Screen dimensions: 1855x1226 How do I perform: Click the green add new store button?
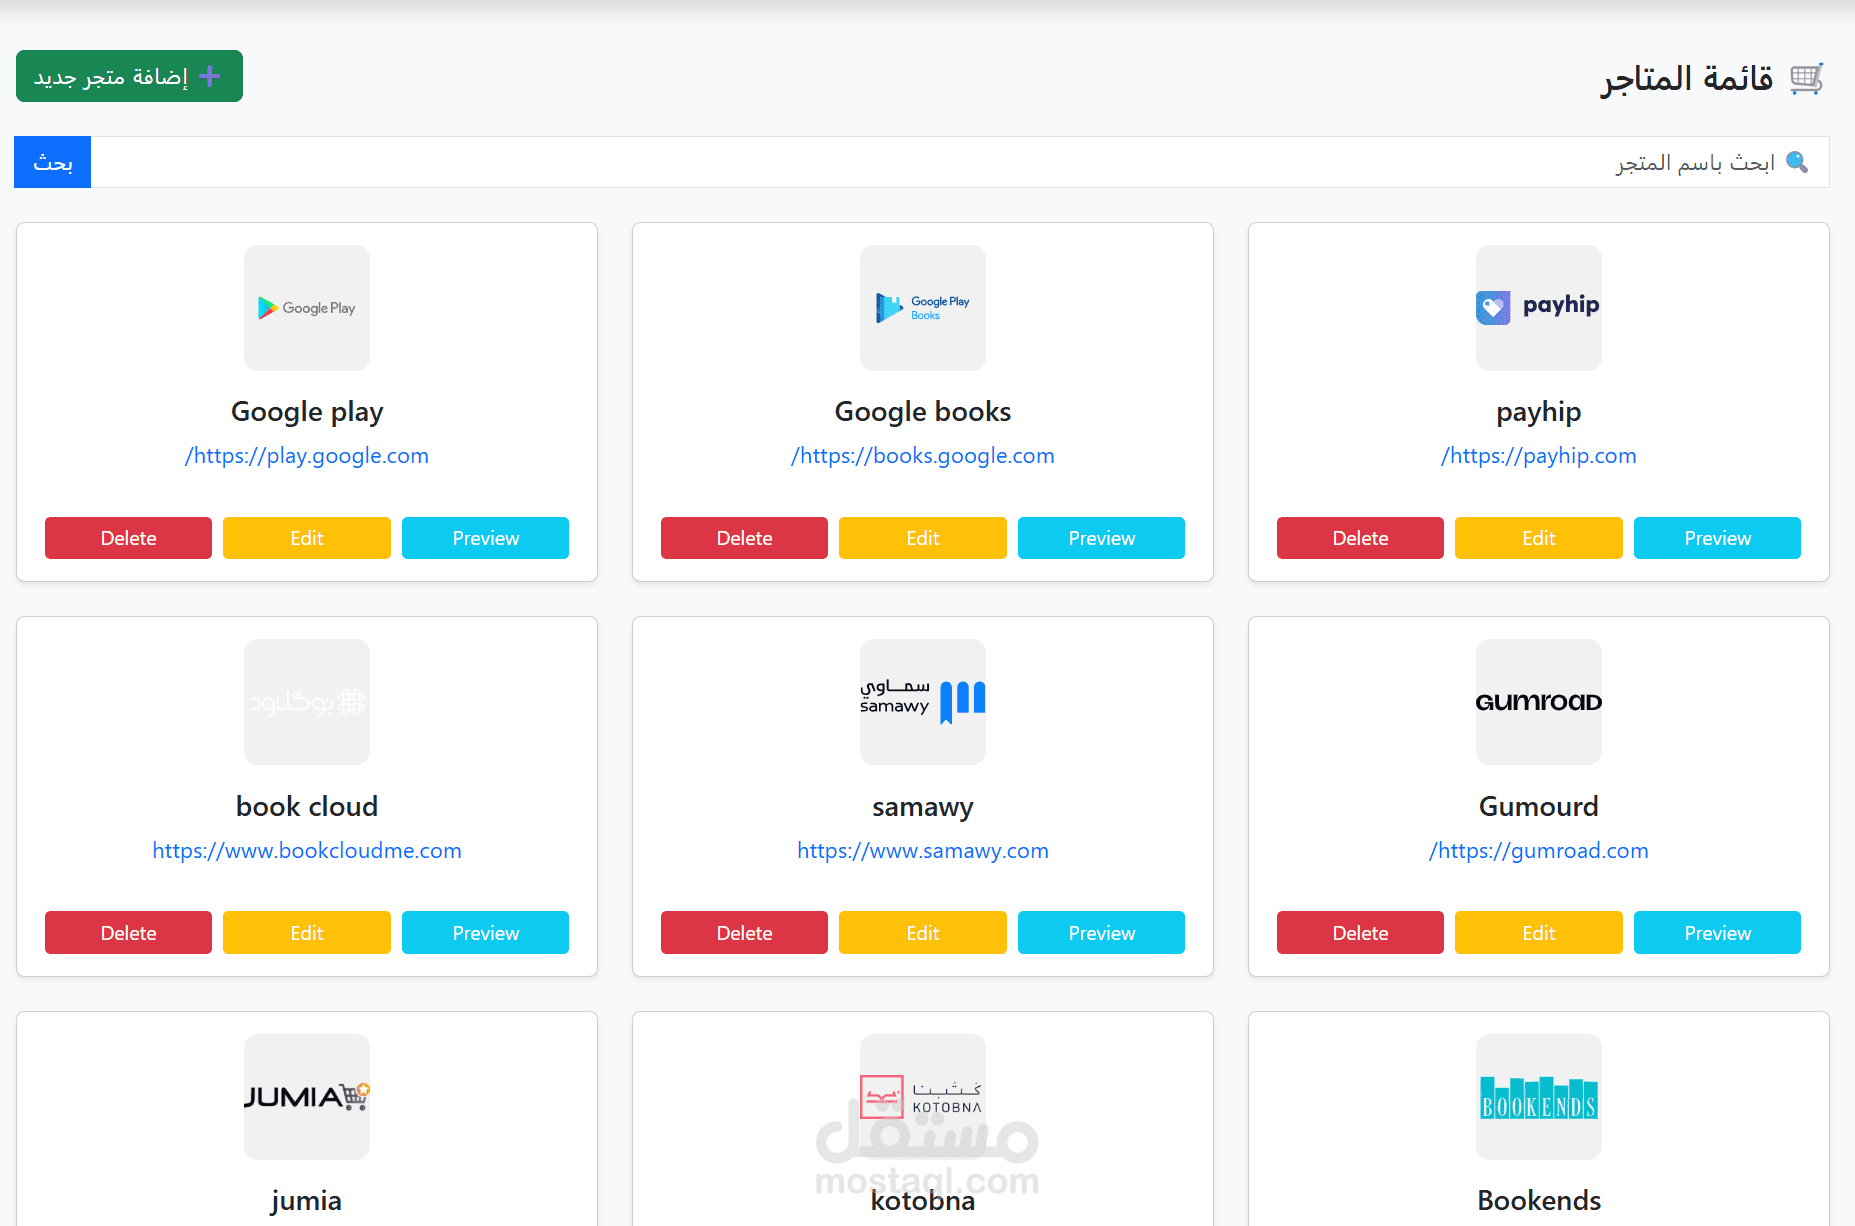[x=129, y=76]
